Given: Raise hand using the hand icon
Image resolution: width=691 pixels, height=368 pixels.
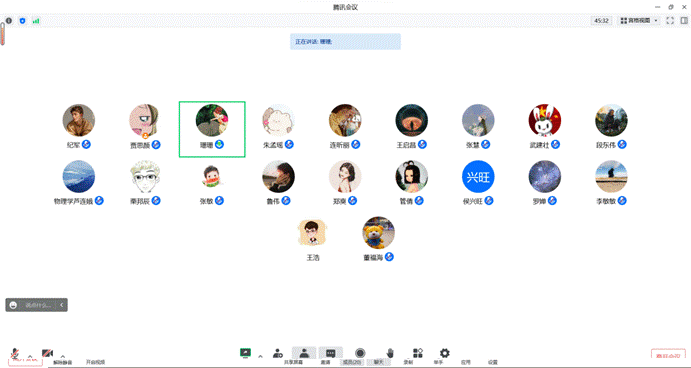Looking at the screenshot, I should [x=390, y=353].
